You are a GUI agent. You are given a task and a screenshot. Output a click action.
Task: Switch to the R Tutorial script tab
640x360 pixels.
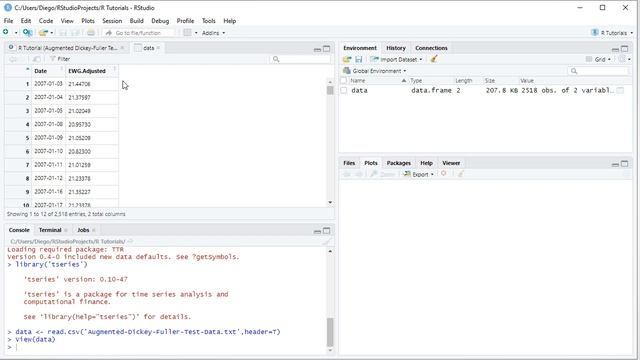67,48
